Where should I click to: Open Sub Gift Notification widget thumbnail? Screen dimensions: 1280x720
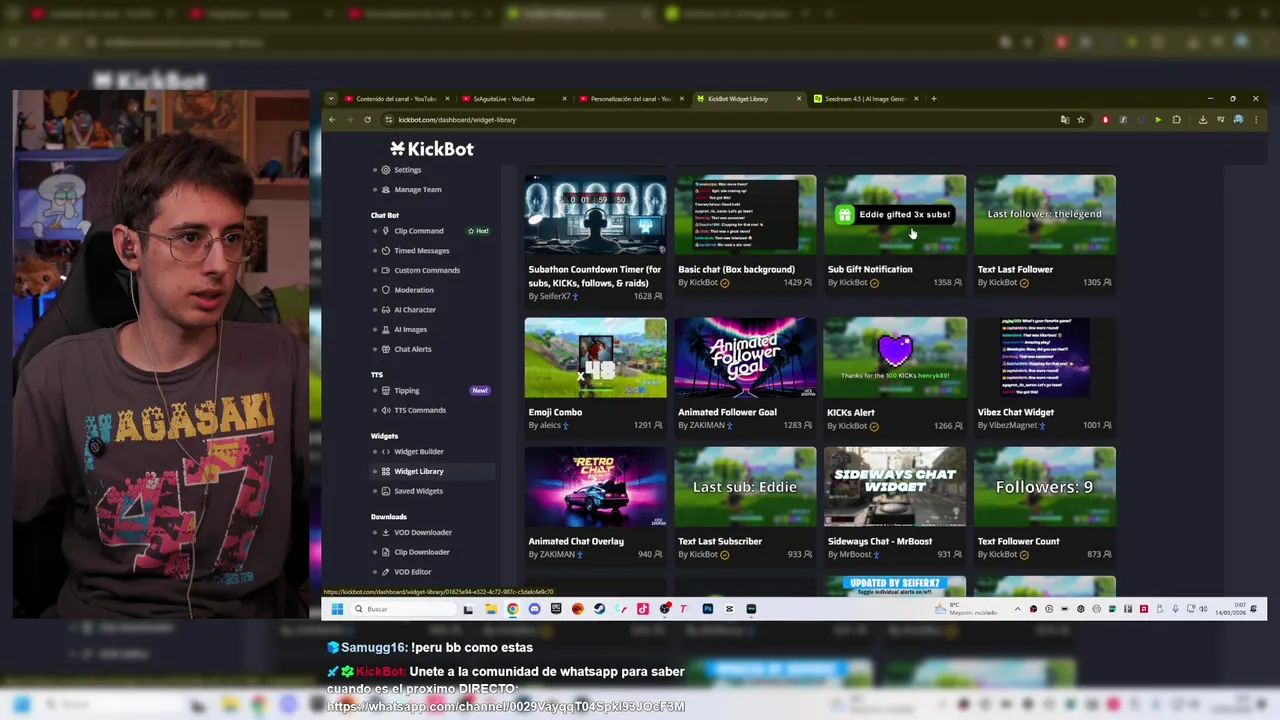[x=895, y=215]
